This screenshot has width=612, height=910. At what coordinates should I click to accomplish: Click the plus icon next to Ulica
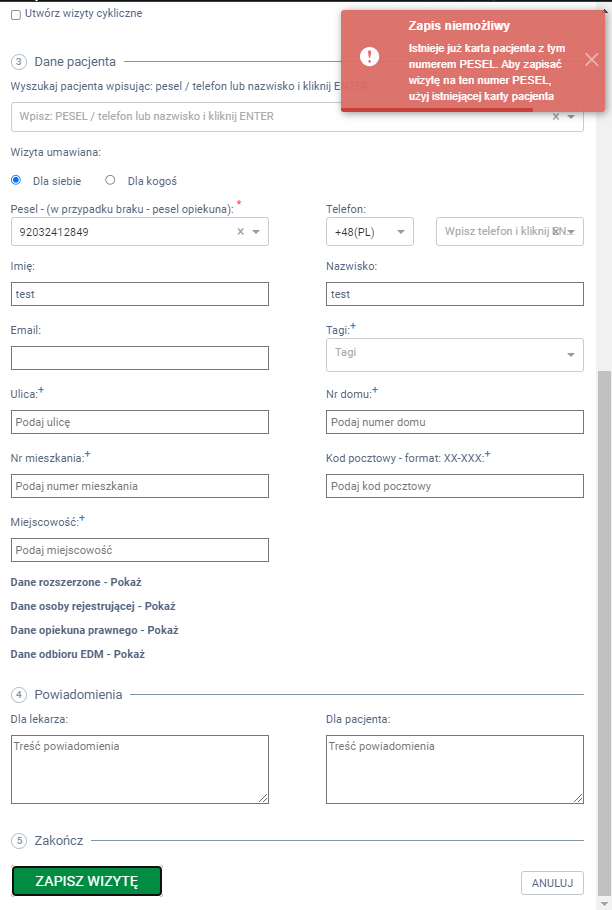(41, 389)
